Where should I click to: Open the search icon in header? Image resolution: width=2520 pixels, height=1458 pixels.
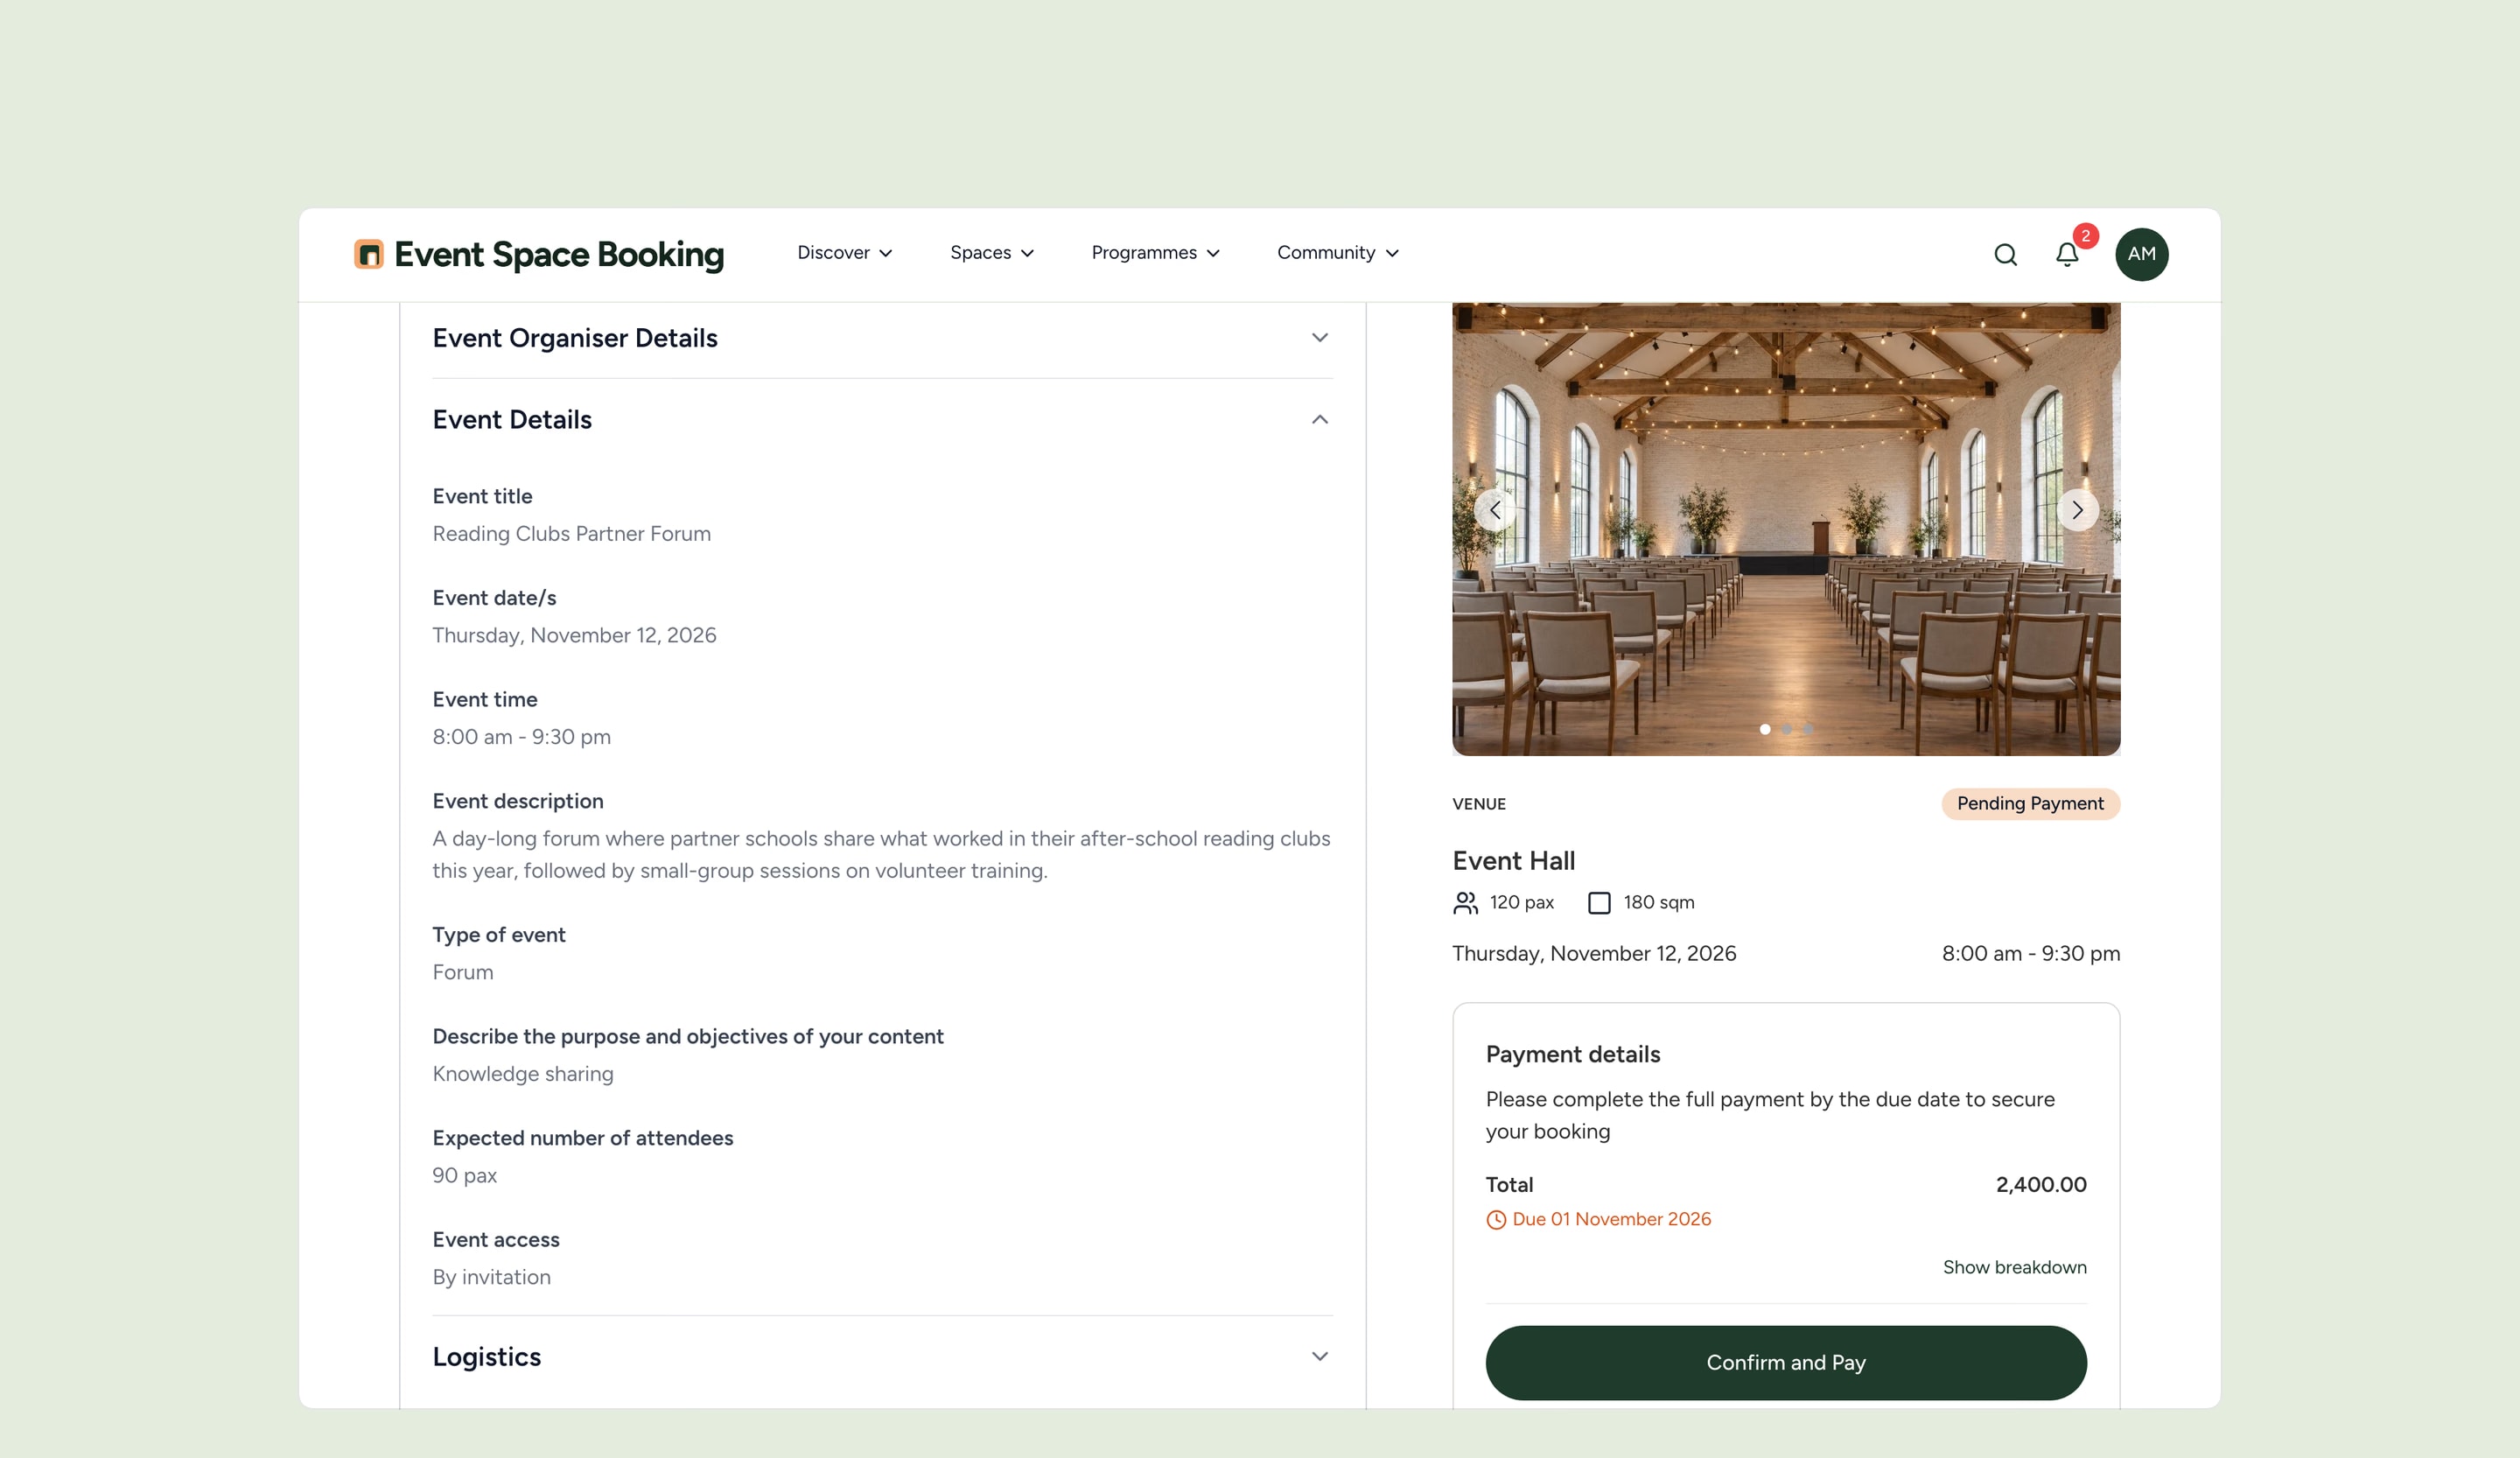coord(2005,255)
